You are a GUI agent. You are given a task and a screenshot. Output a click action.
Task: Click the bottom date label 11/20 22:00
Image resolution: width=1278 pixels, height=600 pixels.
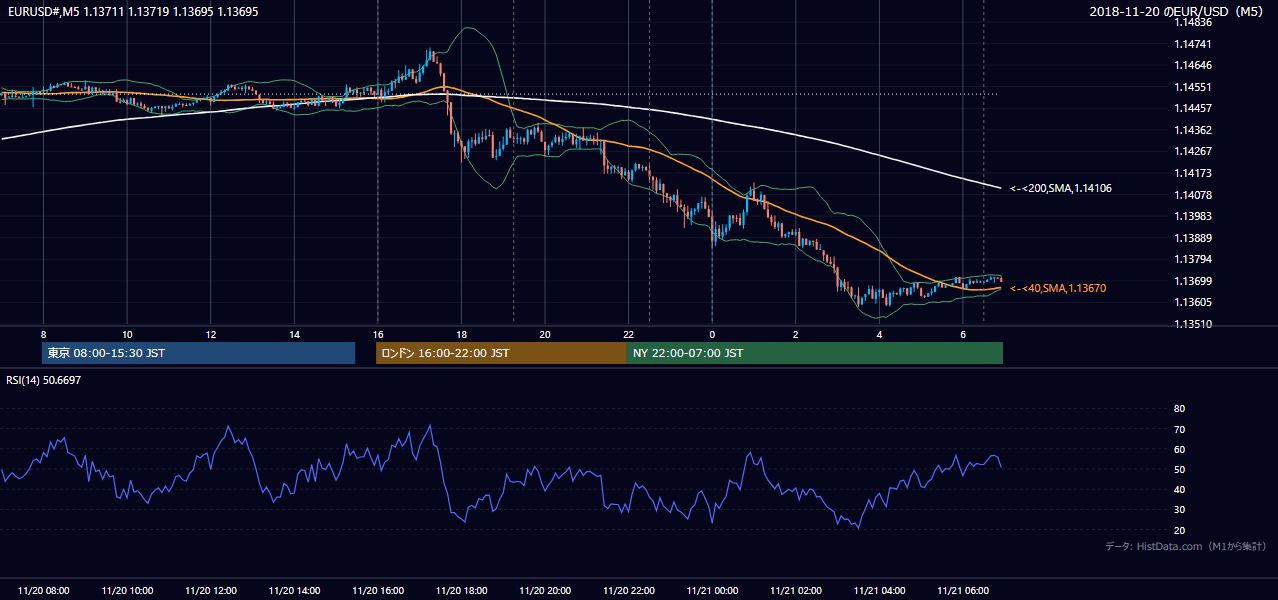coord(628,591)
